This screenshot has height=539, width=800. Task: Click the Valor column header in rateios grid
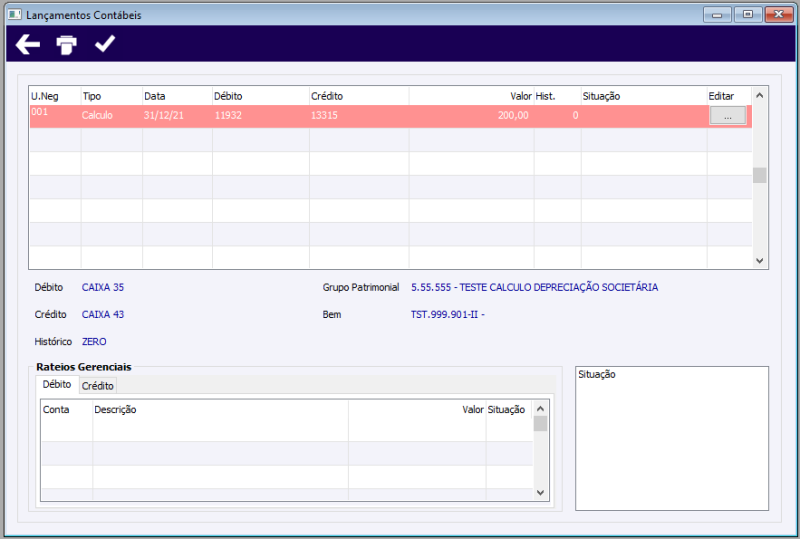pyautogui.click(x=417, y=409)
